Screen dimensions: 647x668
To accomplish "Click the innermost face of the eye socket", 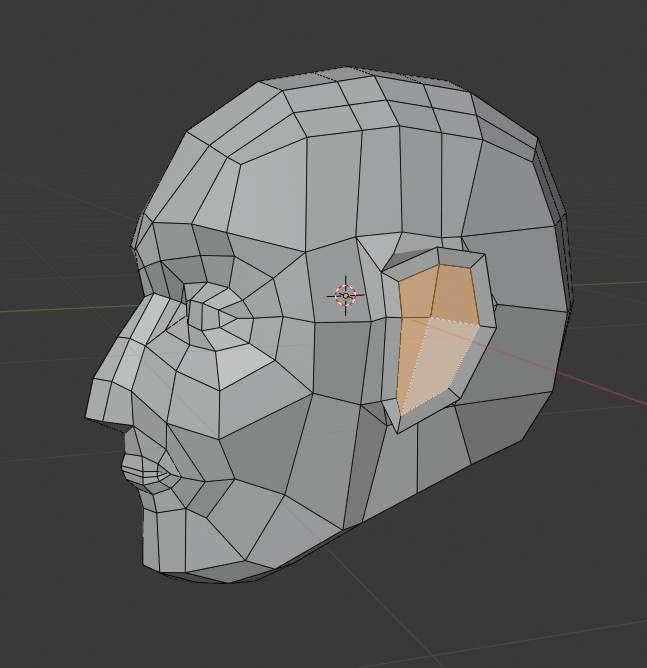I will point(210,315).
